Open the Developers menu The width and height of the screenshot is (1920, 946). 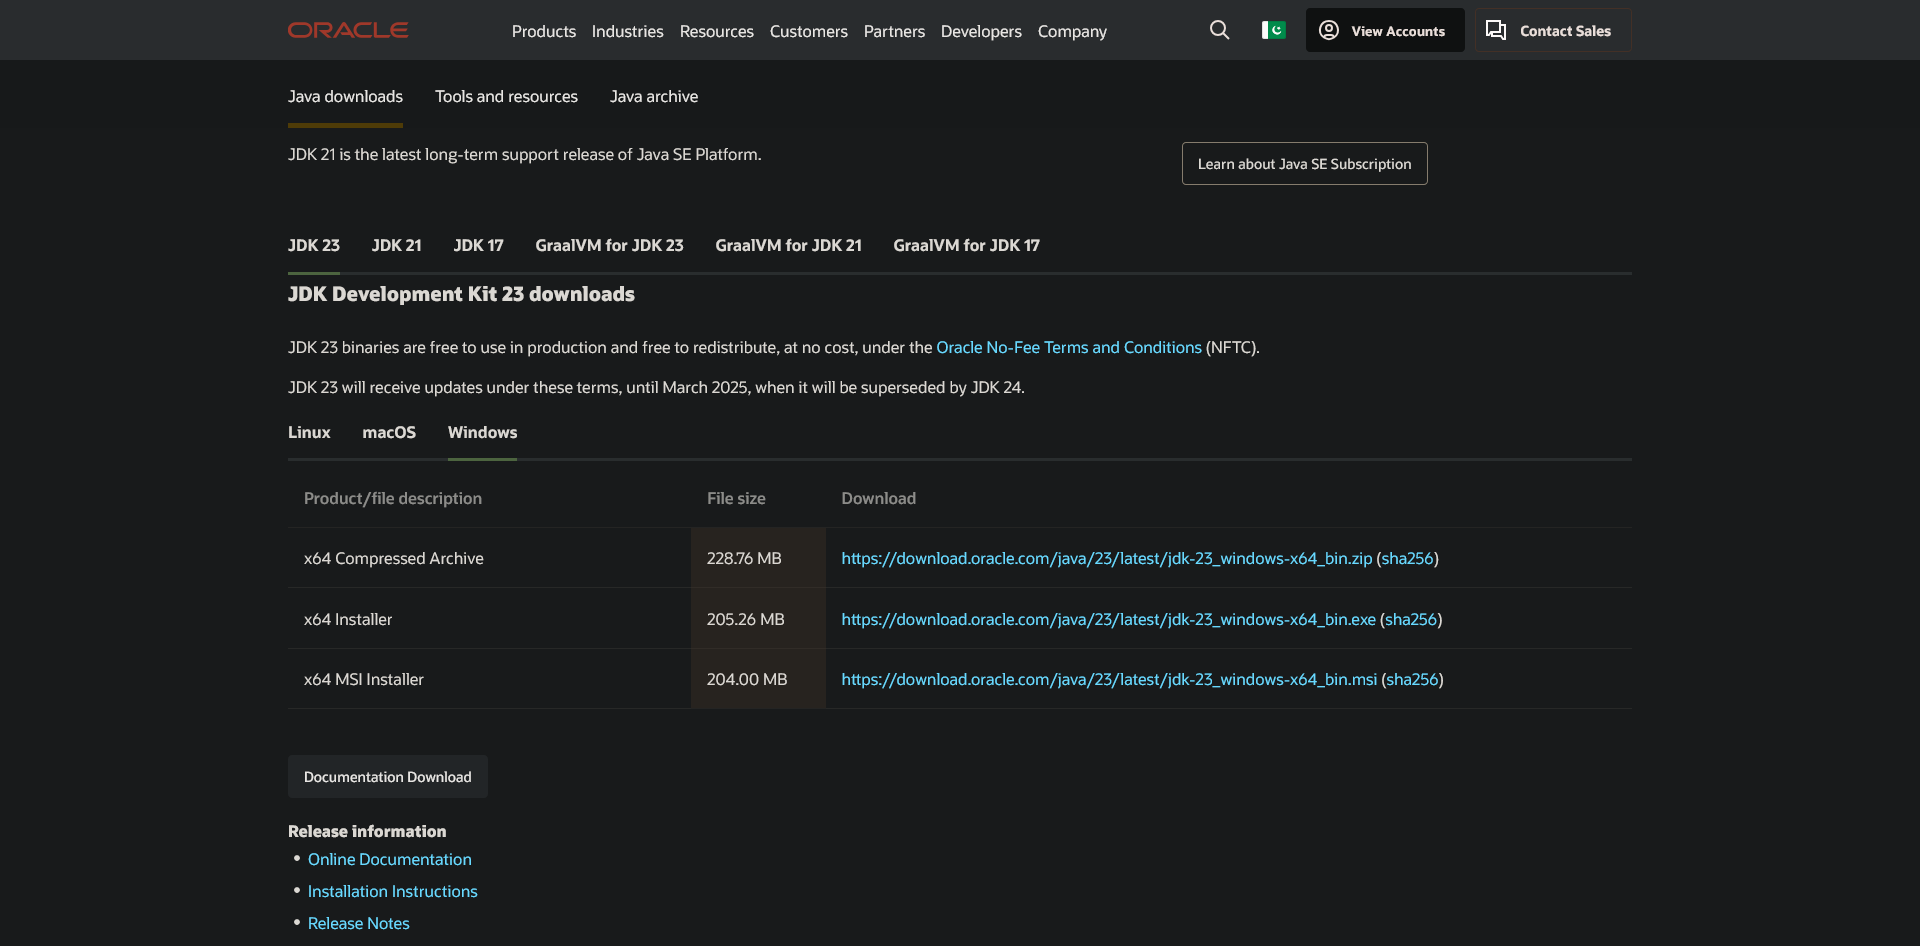pyautogui.click(x=980, y=31)
